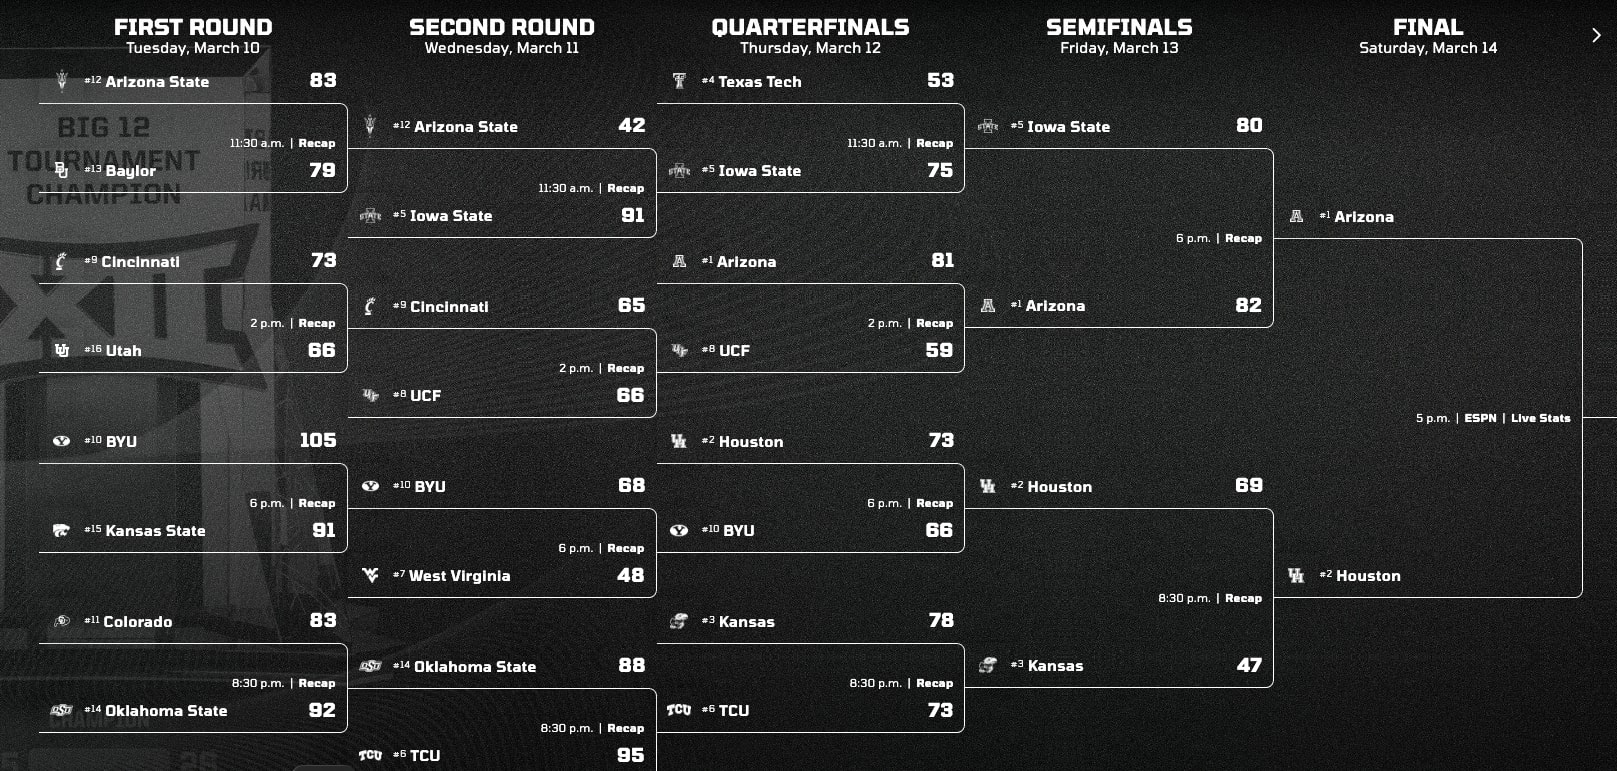This screenshot has width=1617, height=771.
Task: Open Live Stats for the Final
Action: pos(1540,418)
